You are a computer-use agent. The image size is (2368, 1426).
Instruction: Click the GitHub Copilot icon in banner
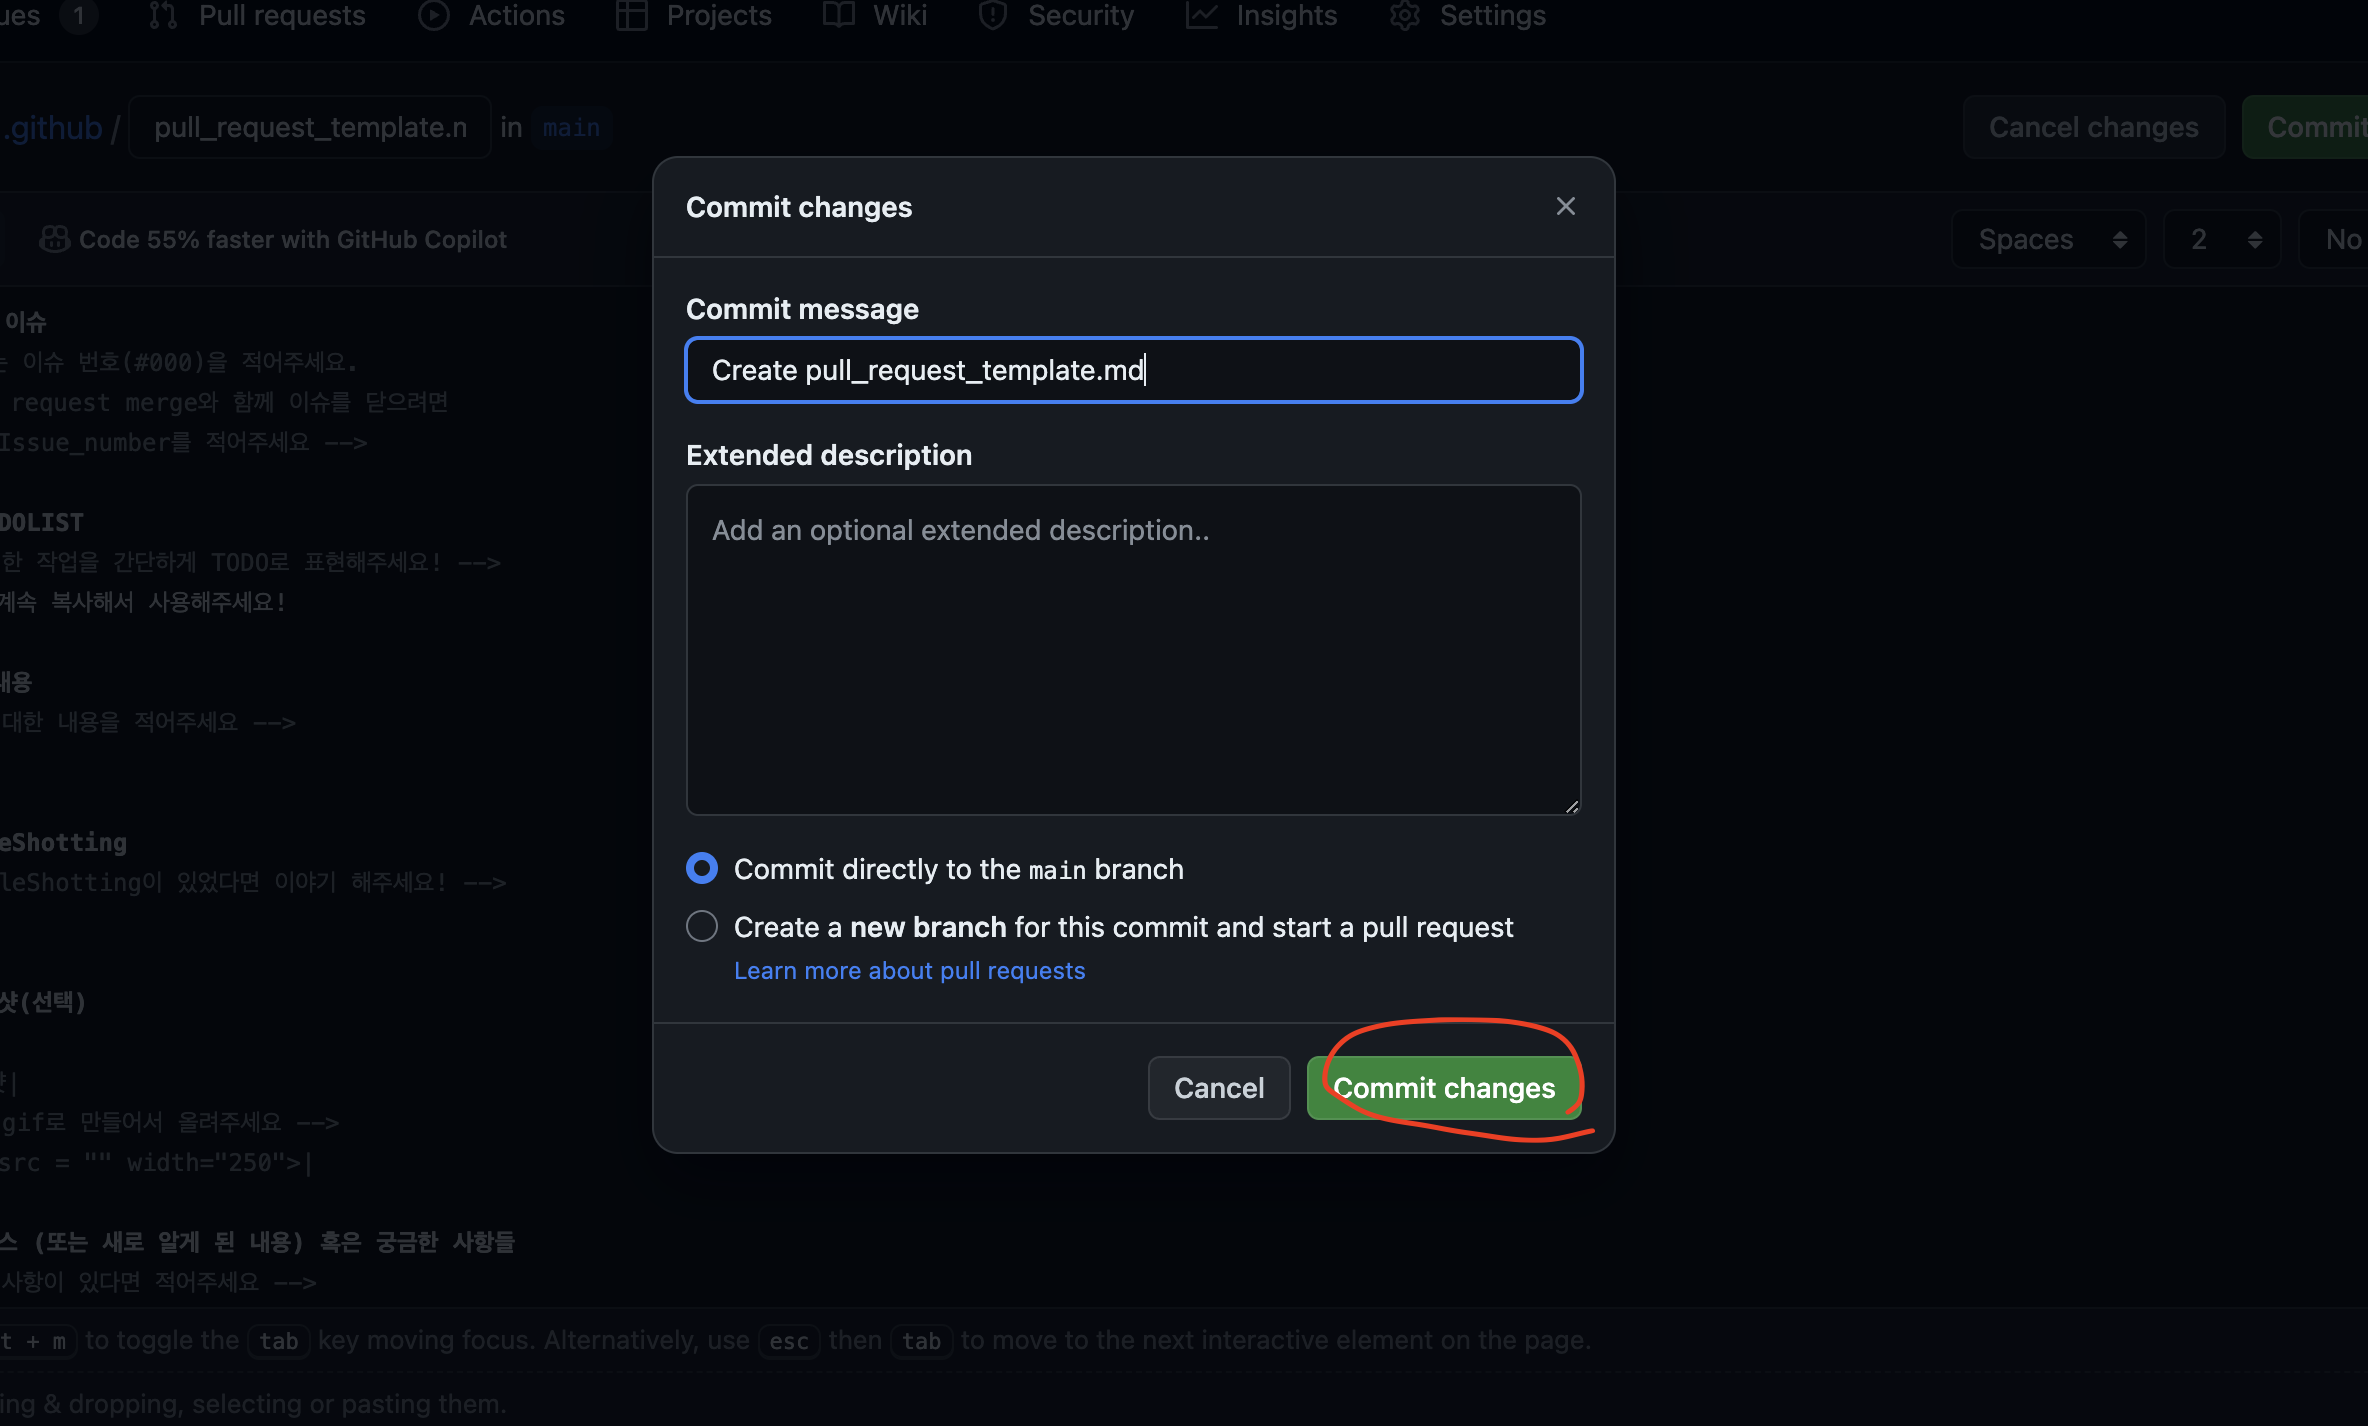[x=54, y=239]
